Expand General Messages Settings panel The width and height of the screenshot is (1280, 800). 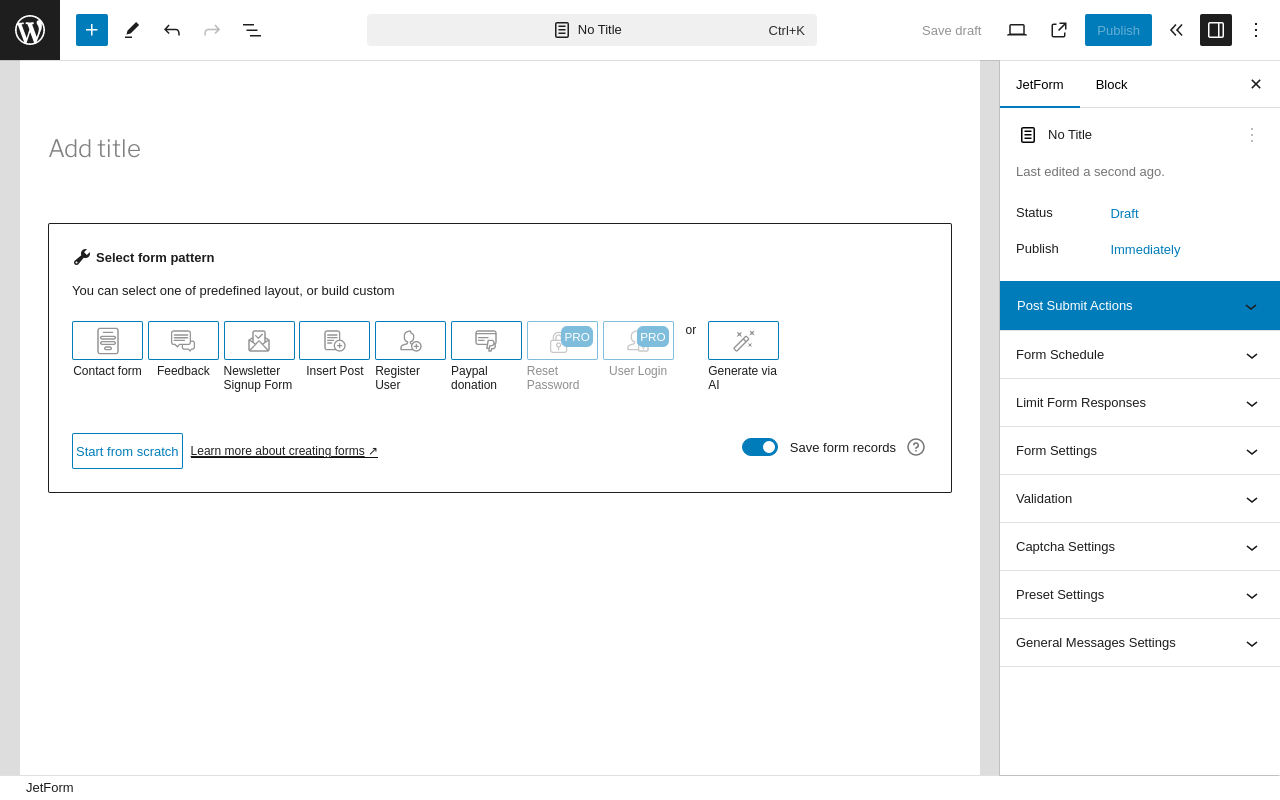click(1140, 643)
